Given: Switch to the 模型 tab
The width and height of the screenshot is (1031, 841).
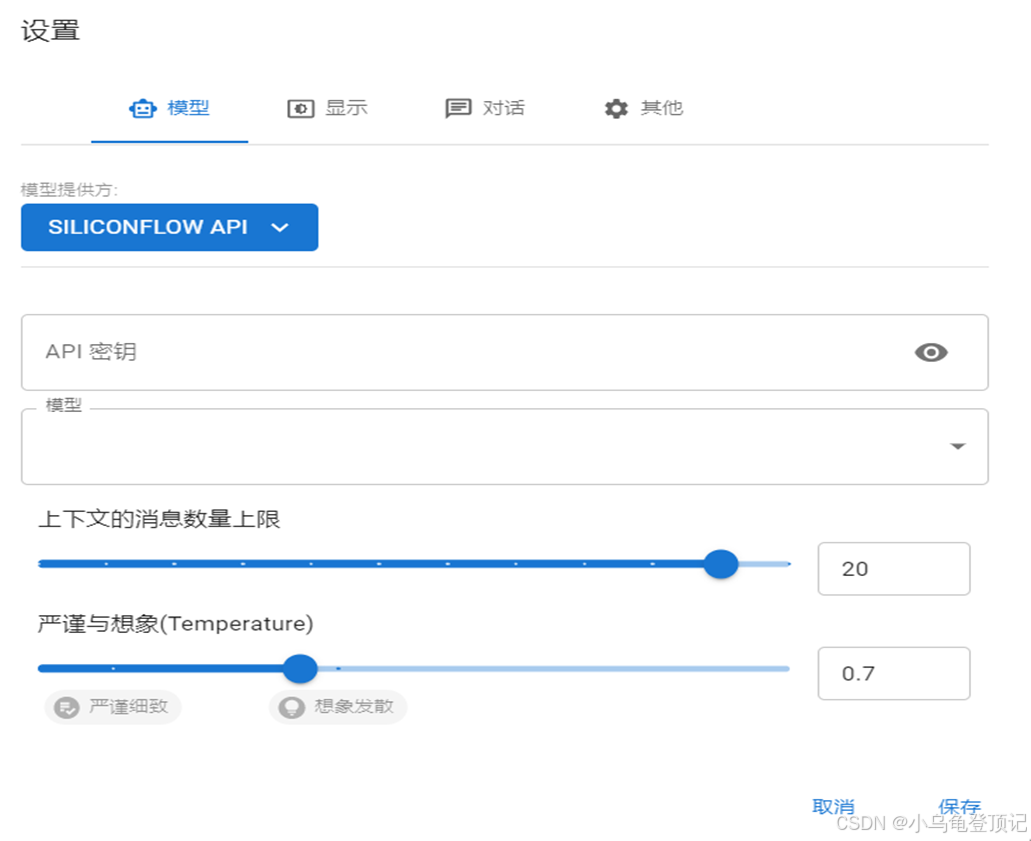Looking at the screenshot, I should click(170, 108).
